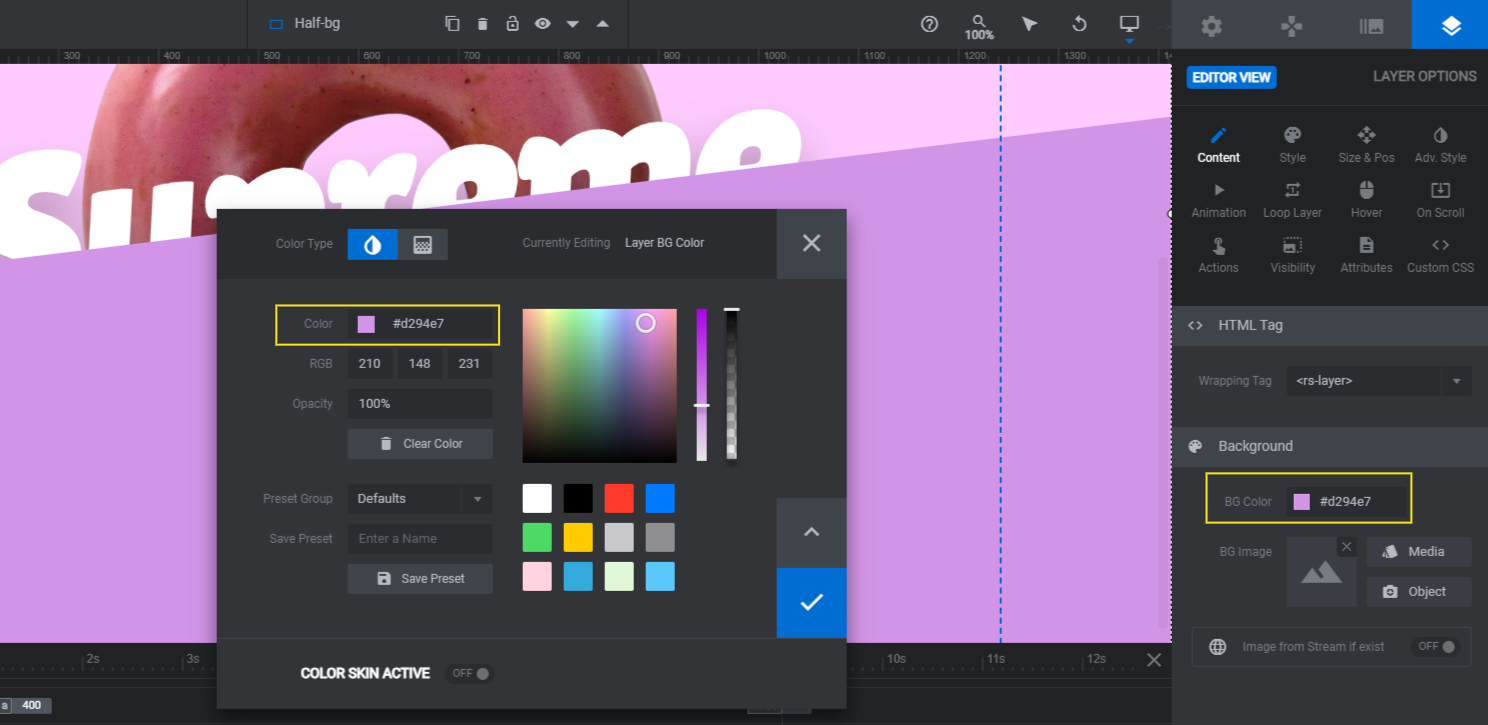Pick the green preset swatch
The height and width of the screenshot is (725, 1488).
coord(537,538)
